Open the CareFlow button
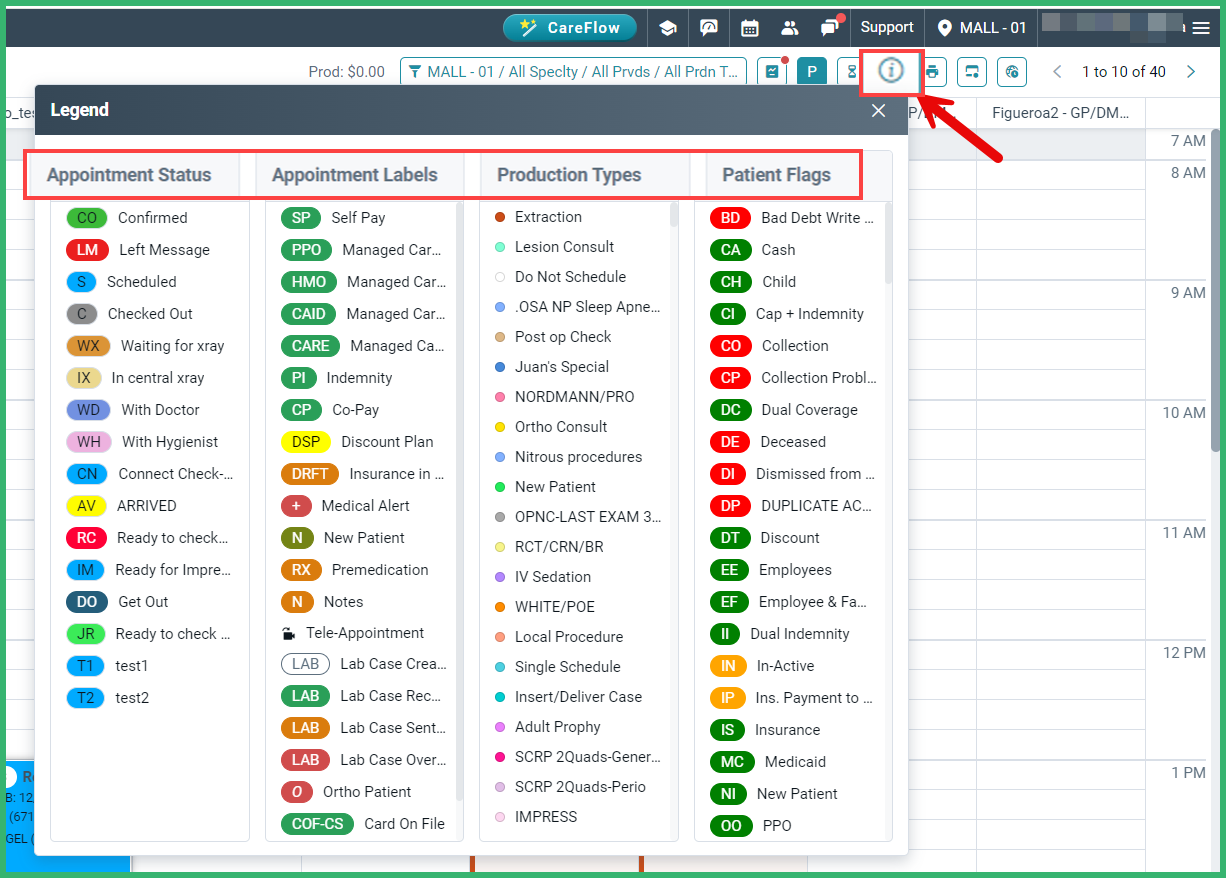This screenshot has width=1226, height=878. [570, 27]
